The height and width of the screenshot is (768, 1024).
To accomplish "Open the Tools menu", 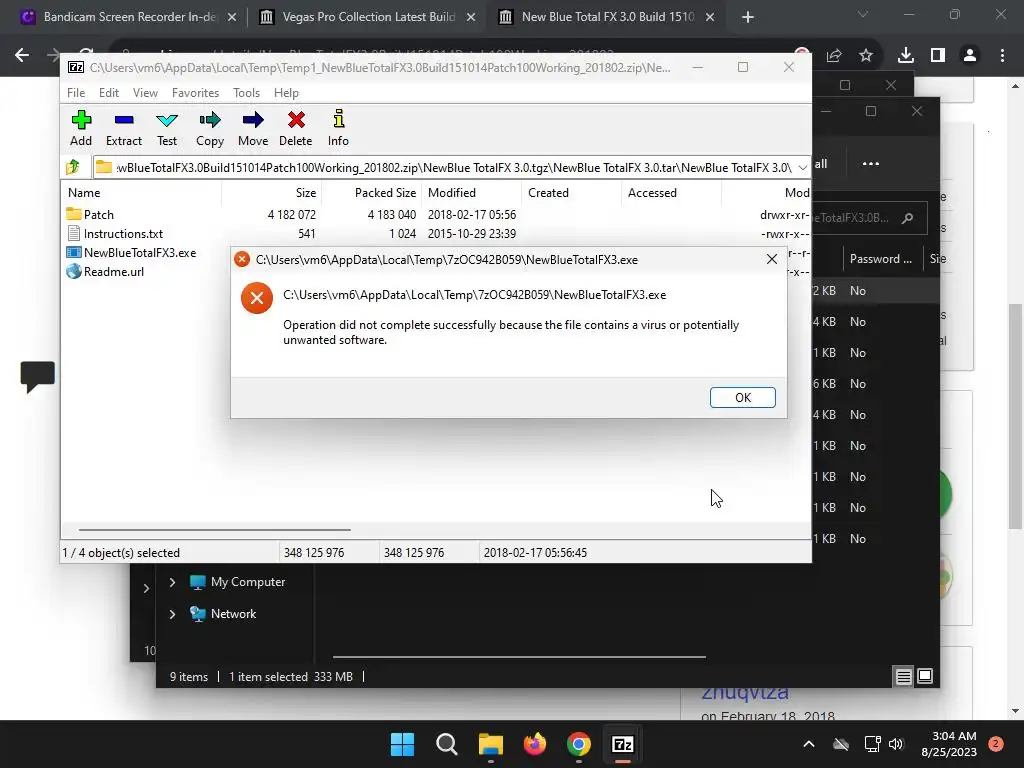I will (246, 93).
